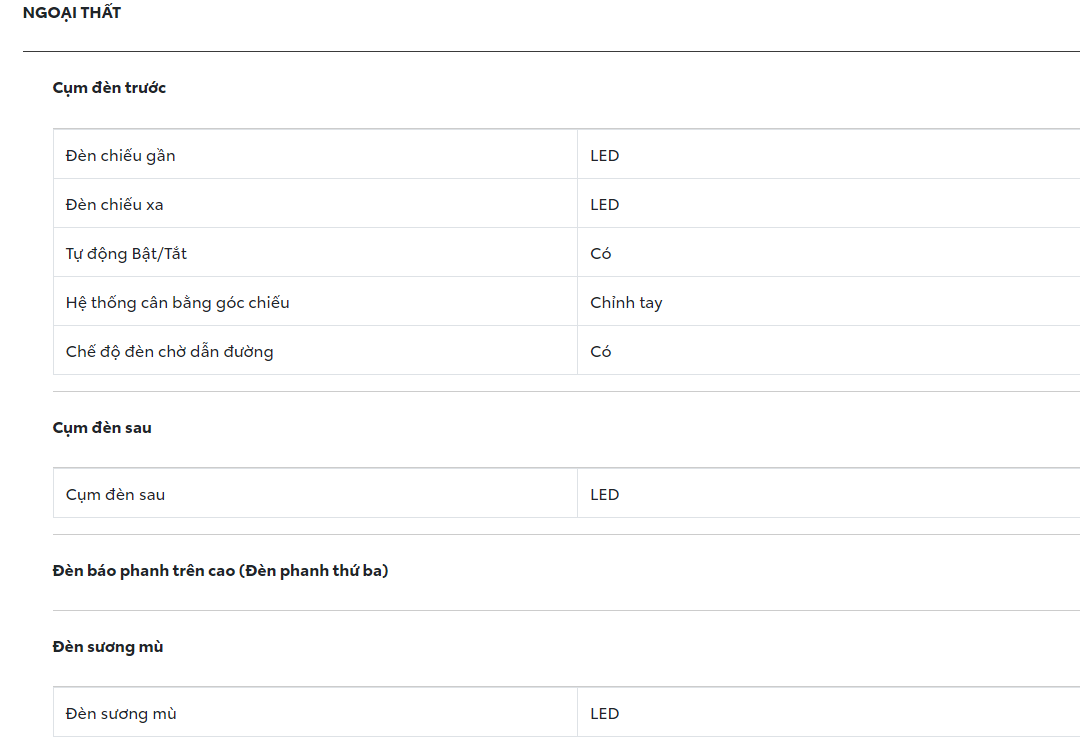1080x743 pixels.
Task: Collapse the bold Đèn sương mù section heading
Action: (x=108, y=647)
